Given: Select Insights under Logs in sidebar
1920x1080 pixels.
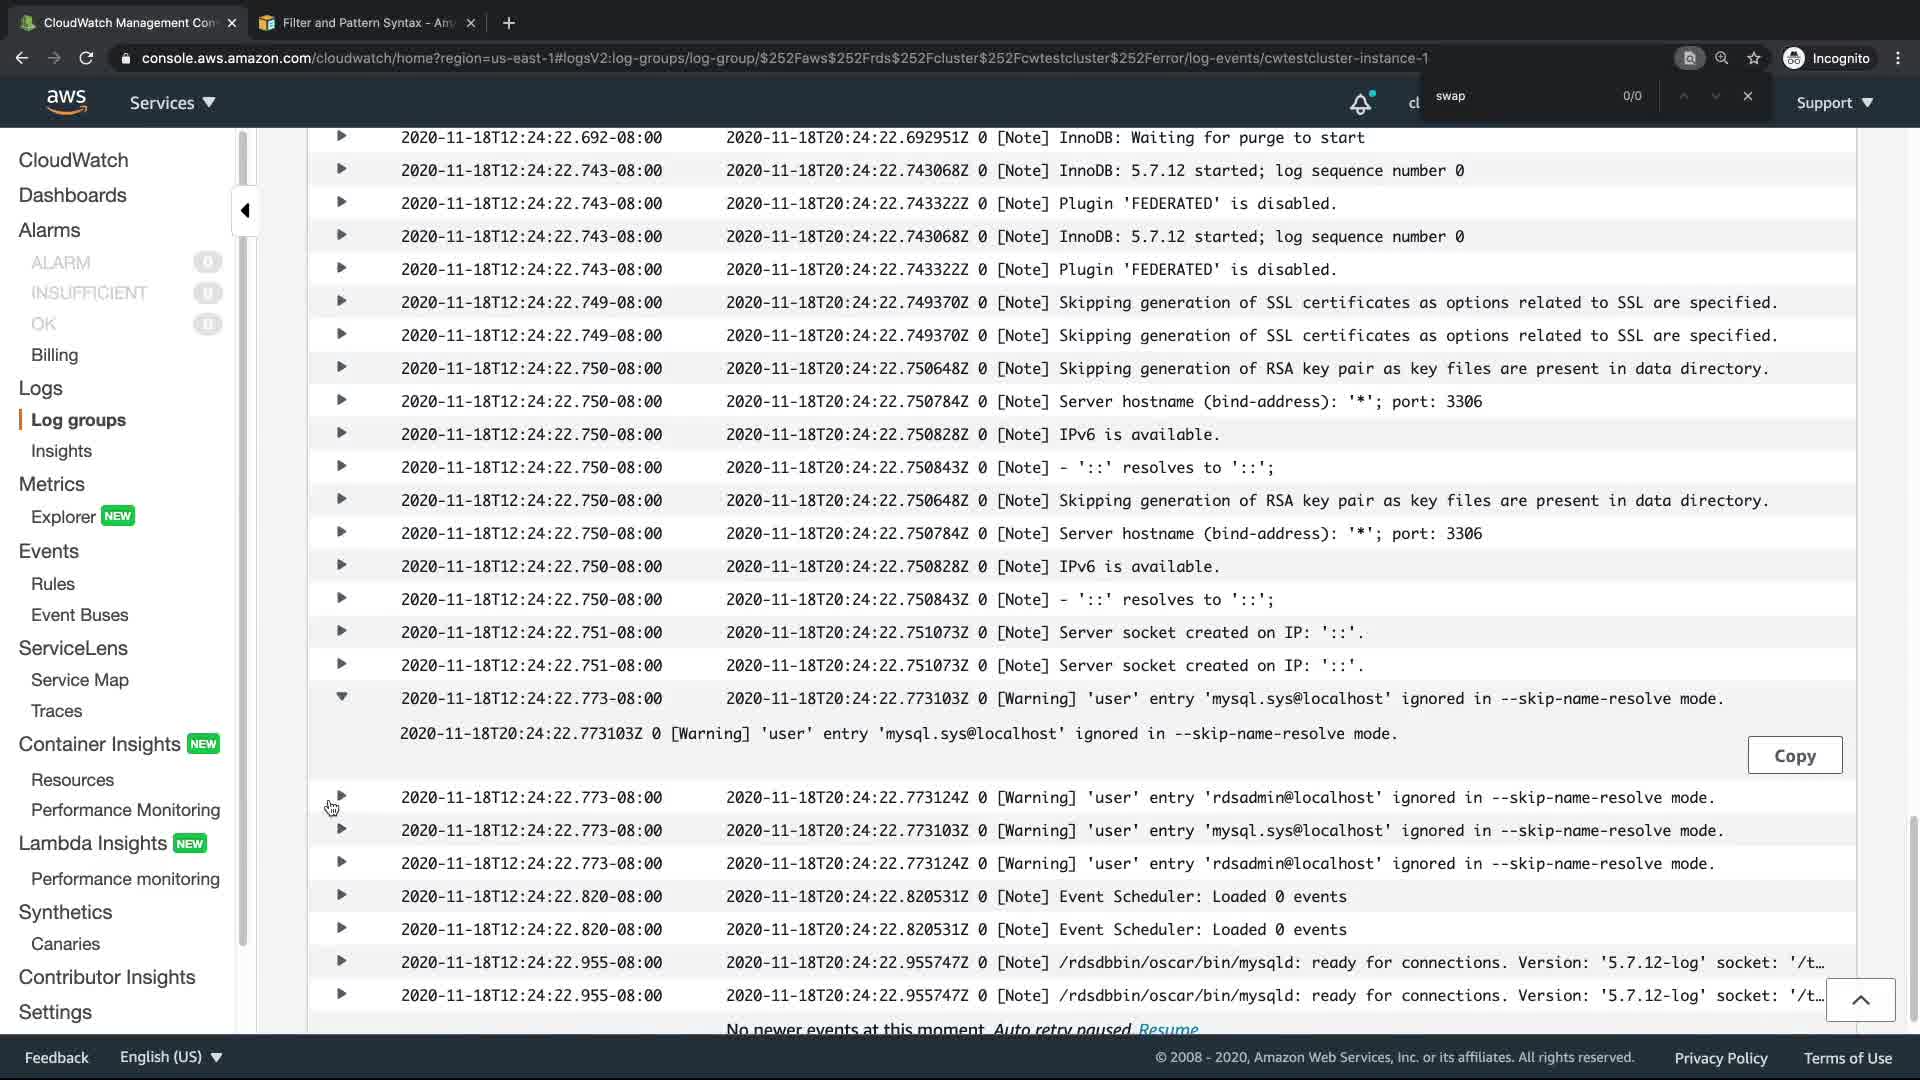Looking at the screenshot, I should click(61, 451).
